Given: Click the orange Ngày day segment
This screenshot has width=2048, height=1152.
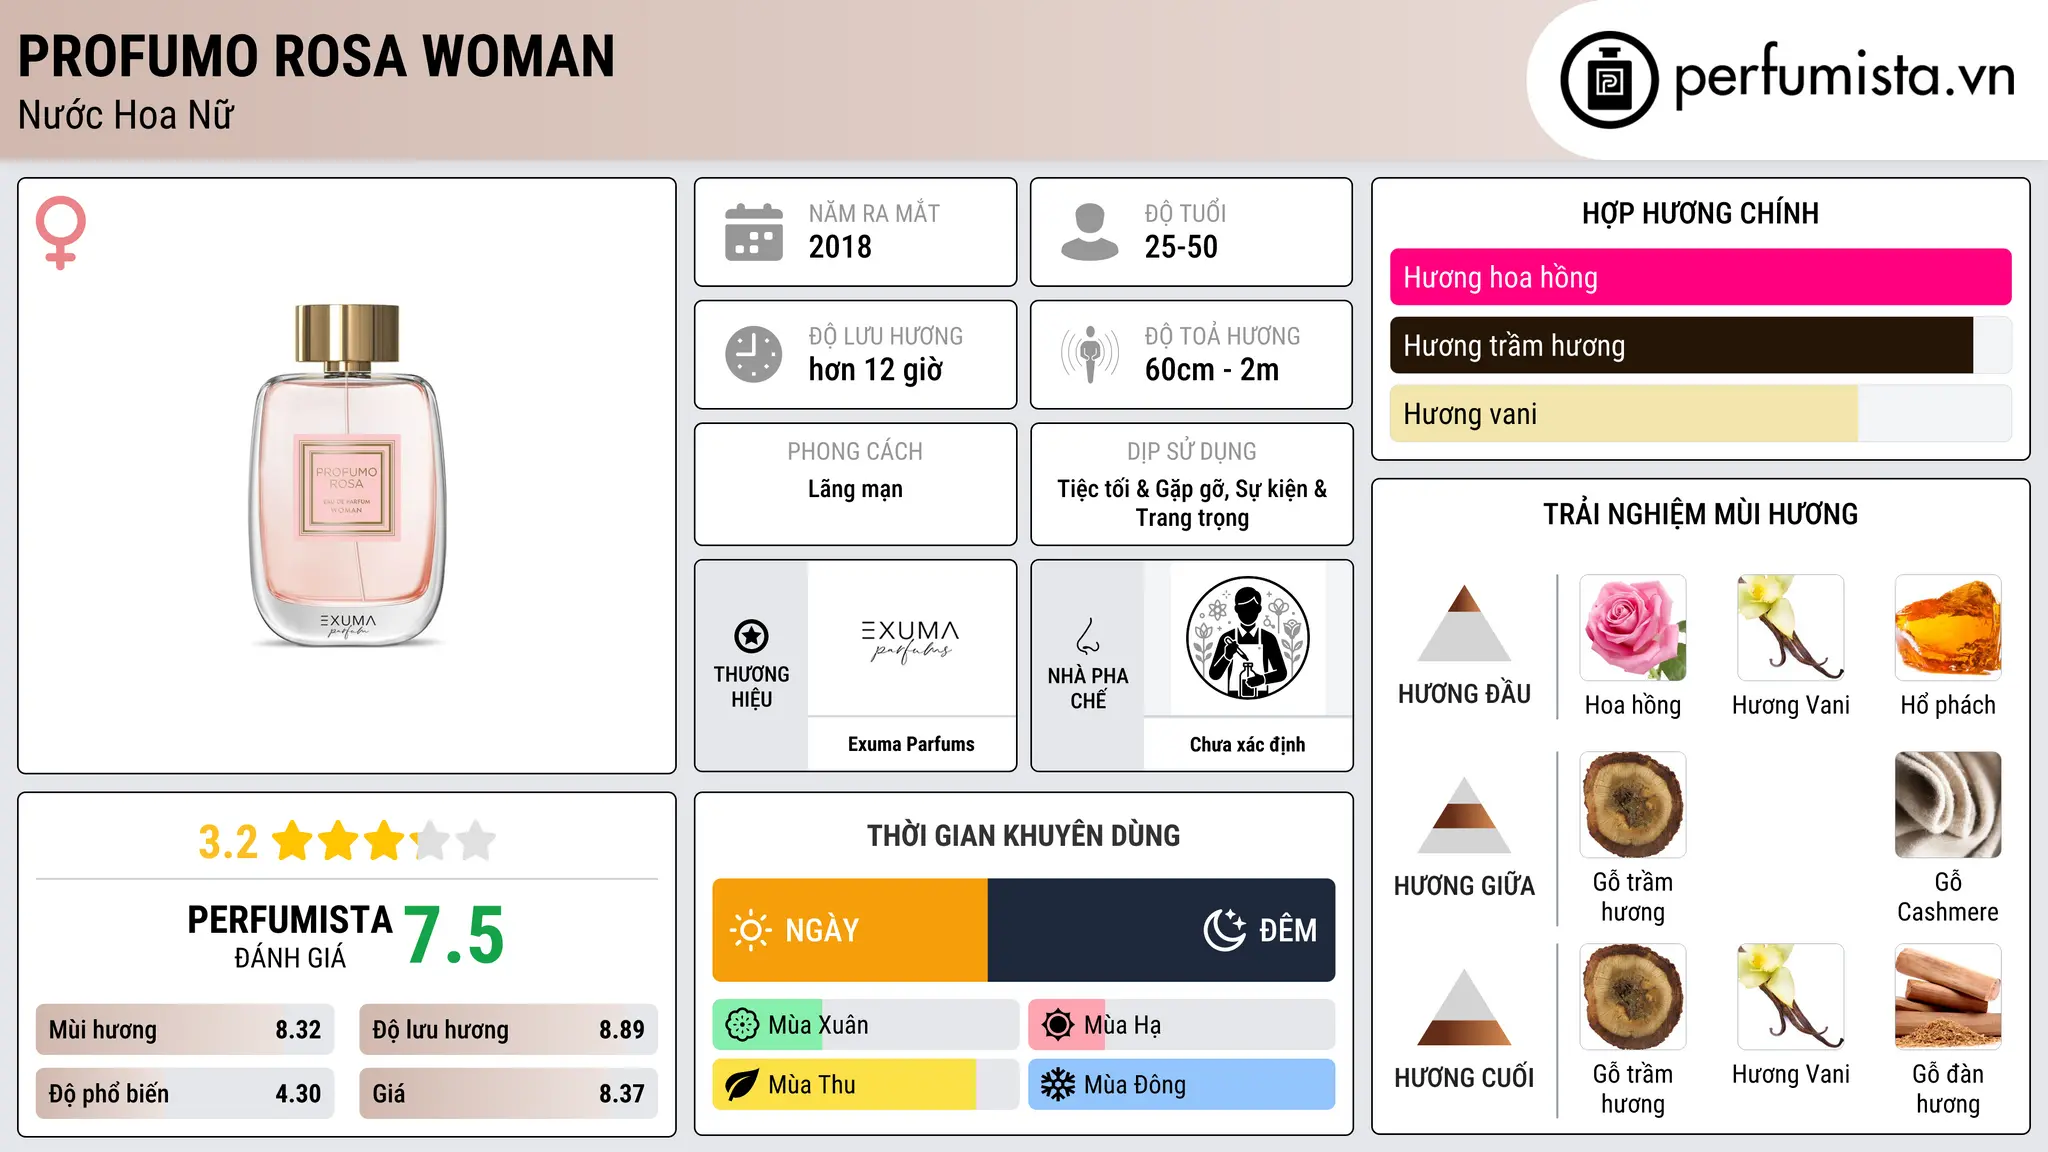Looking at the screenshot, I should point(850,930).
